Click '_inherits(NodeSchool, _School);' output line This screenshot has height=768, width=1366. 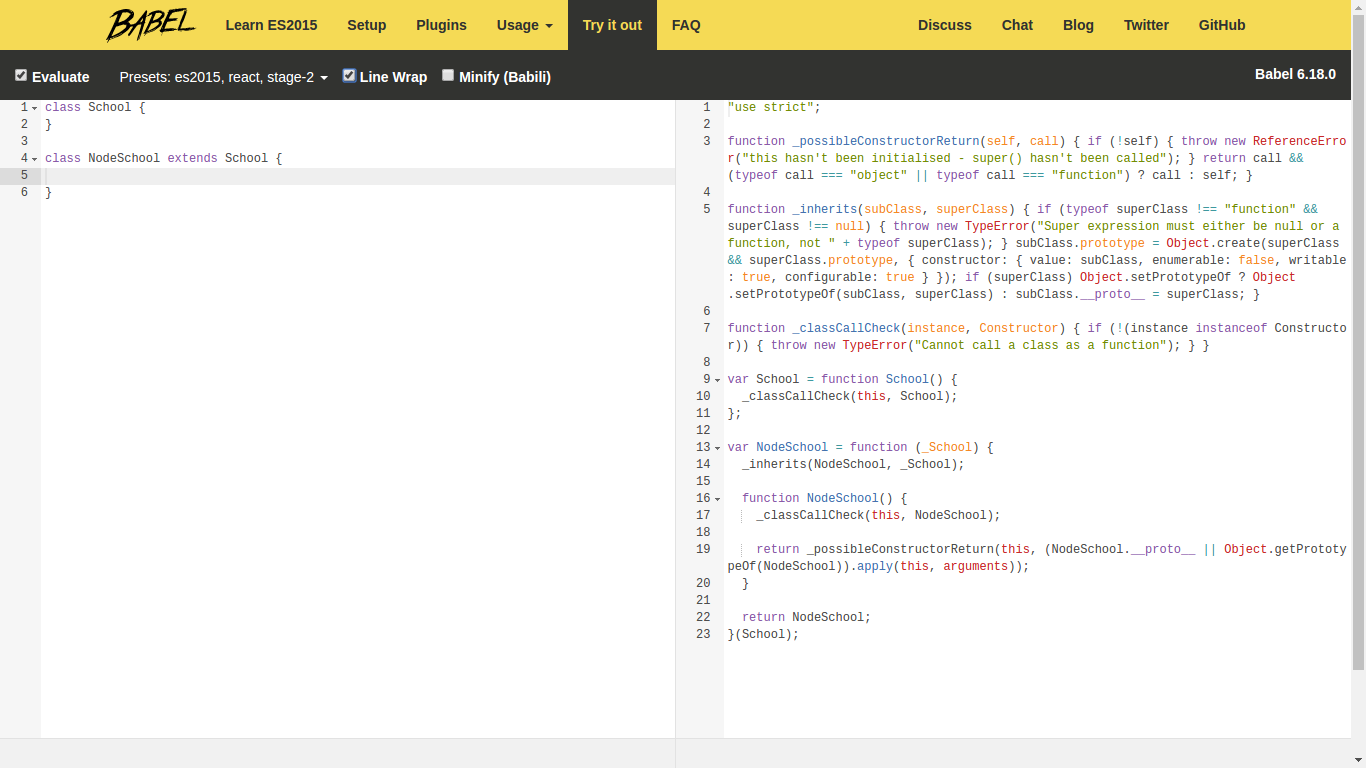853,464
